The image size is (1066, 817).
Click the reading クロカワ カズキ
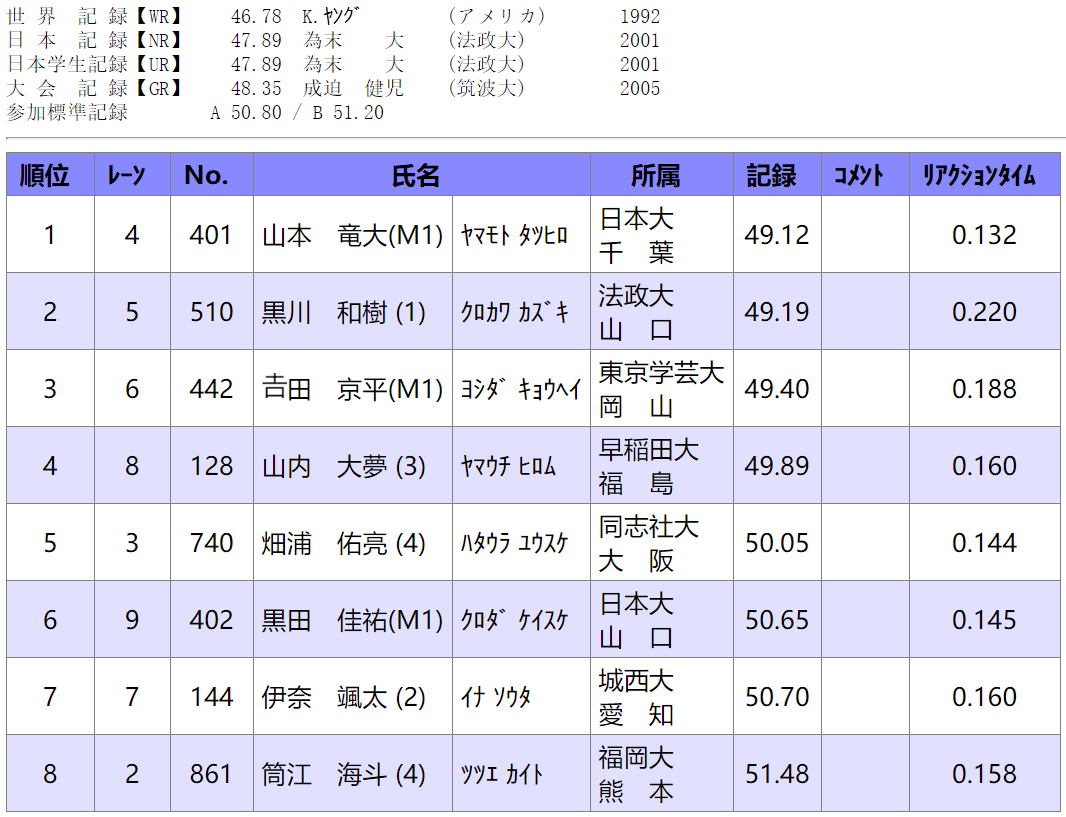(514, 312)
